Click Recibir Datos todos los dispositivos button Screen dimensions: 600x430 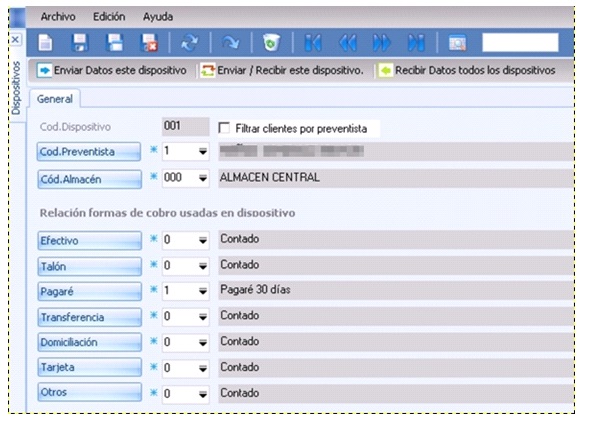pos(465,71)
